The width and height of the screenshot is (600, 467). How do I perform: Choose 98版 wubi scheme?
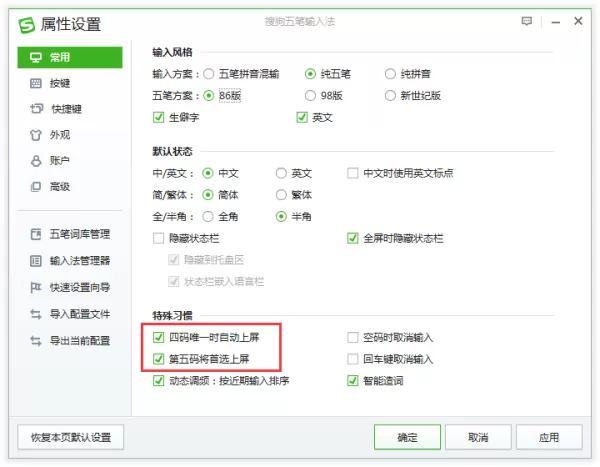pos(310,96)
